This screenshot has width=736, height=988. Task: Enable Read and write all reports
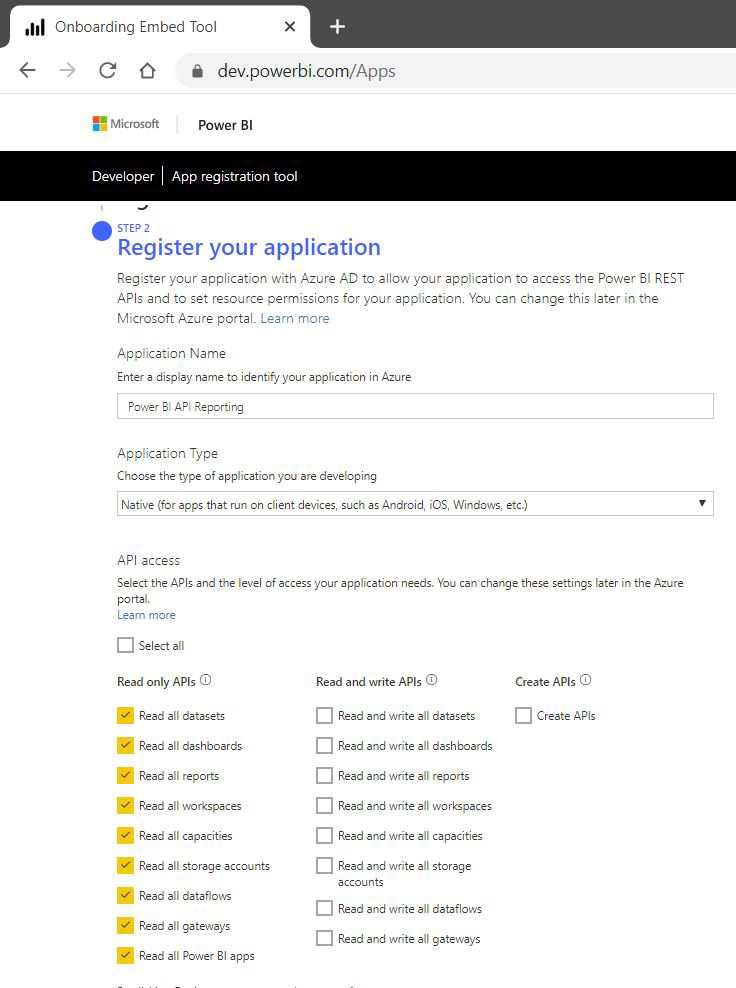pyautogui.click(x=325, y=776)
